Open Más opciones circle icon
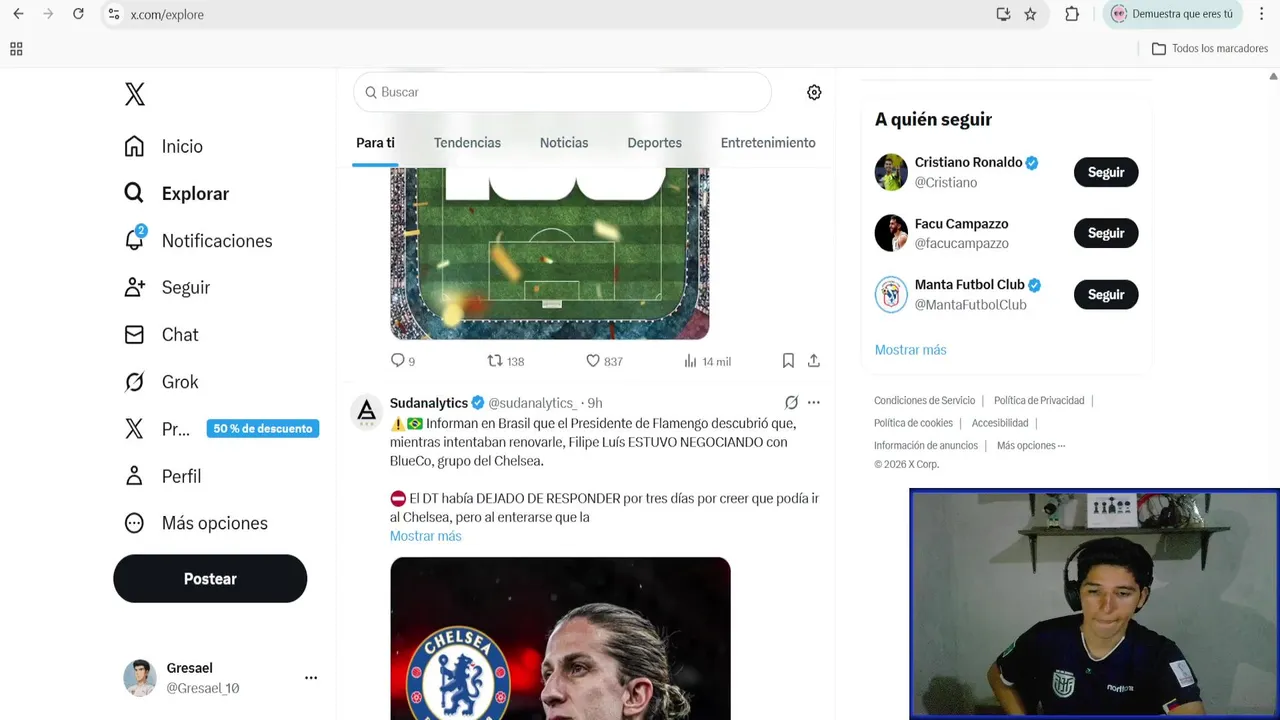Screen dimensions: 1280x720 (134, 523)
